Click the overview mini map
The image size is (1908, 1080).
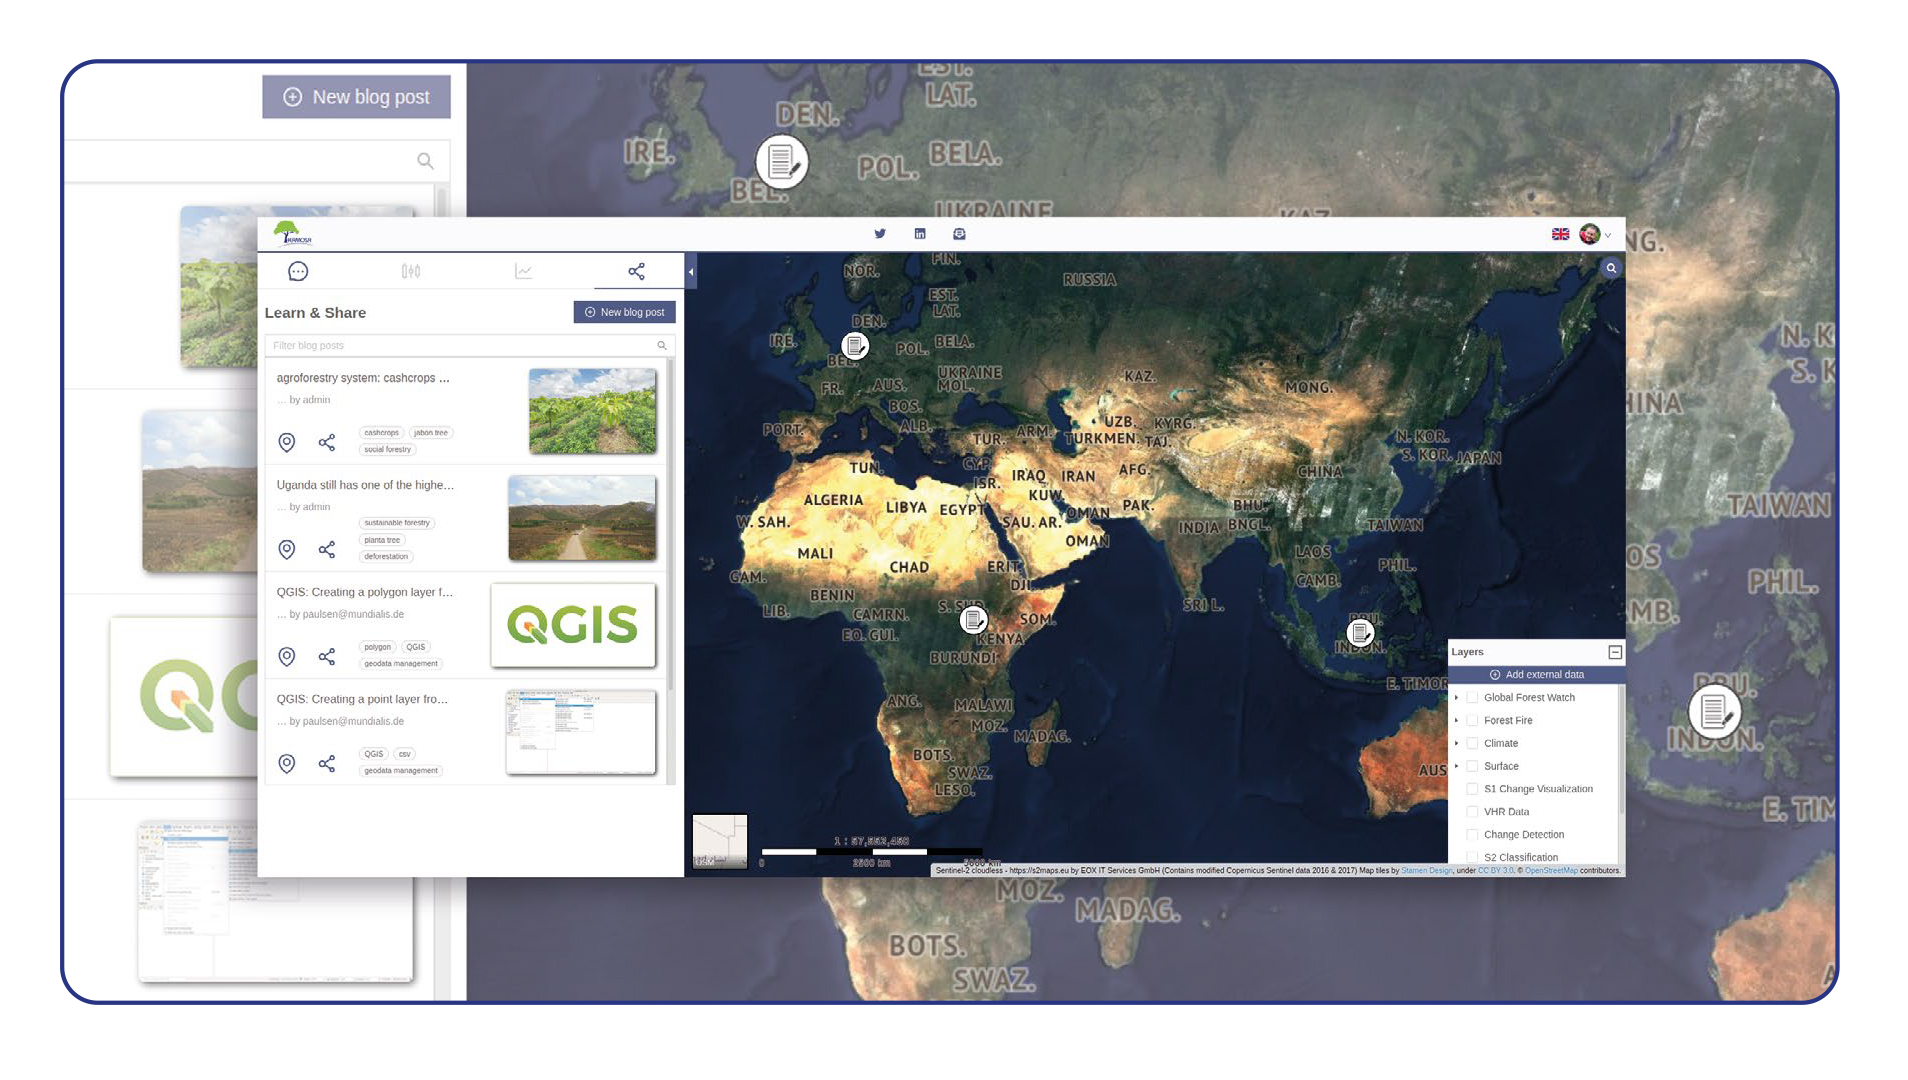tap(720, 841)
